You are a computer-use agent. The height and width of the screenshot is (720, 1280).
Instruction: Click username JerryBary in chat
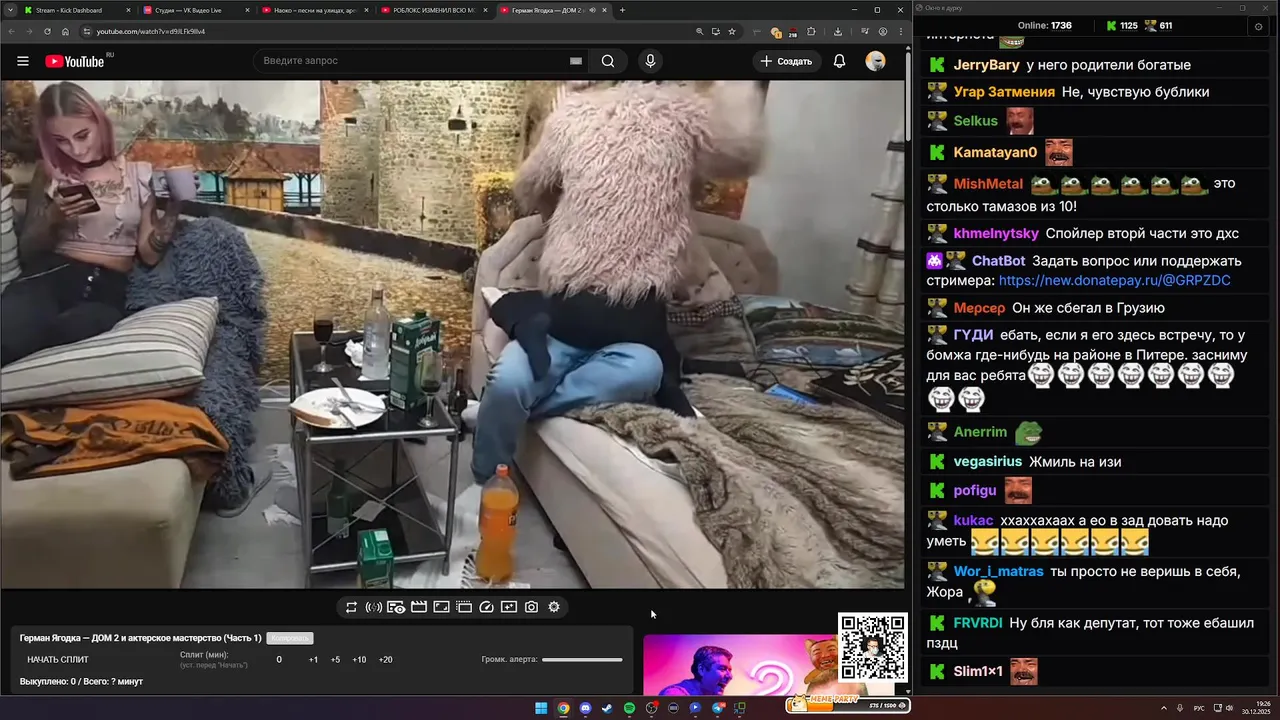(x=986, y=65)
